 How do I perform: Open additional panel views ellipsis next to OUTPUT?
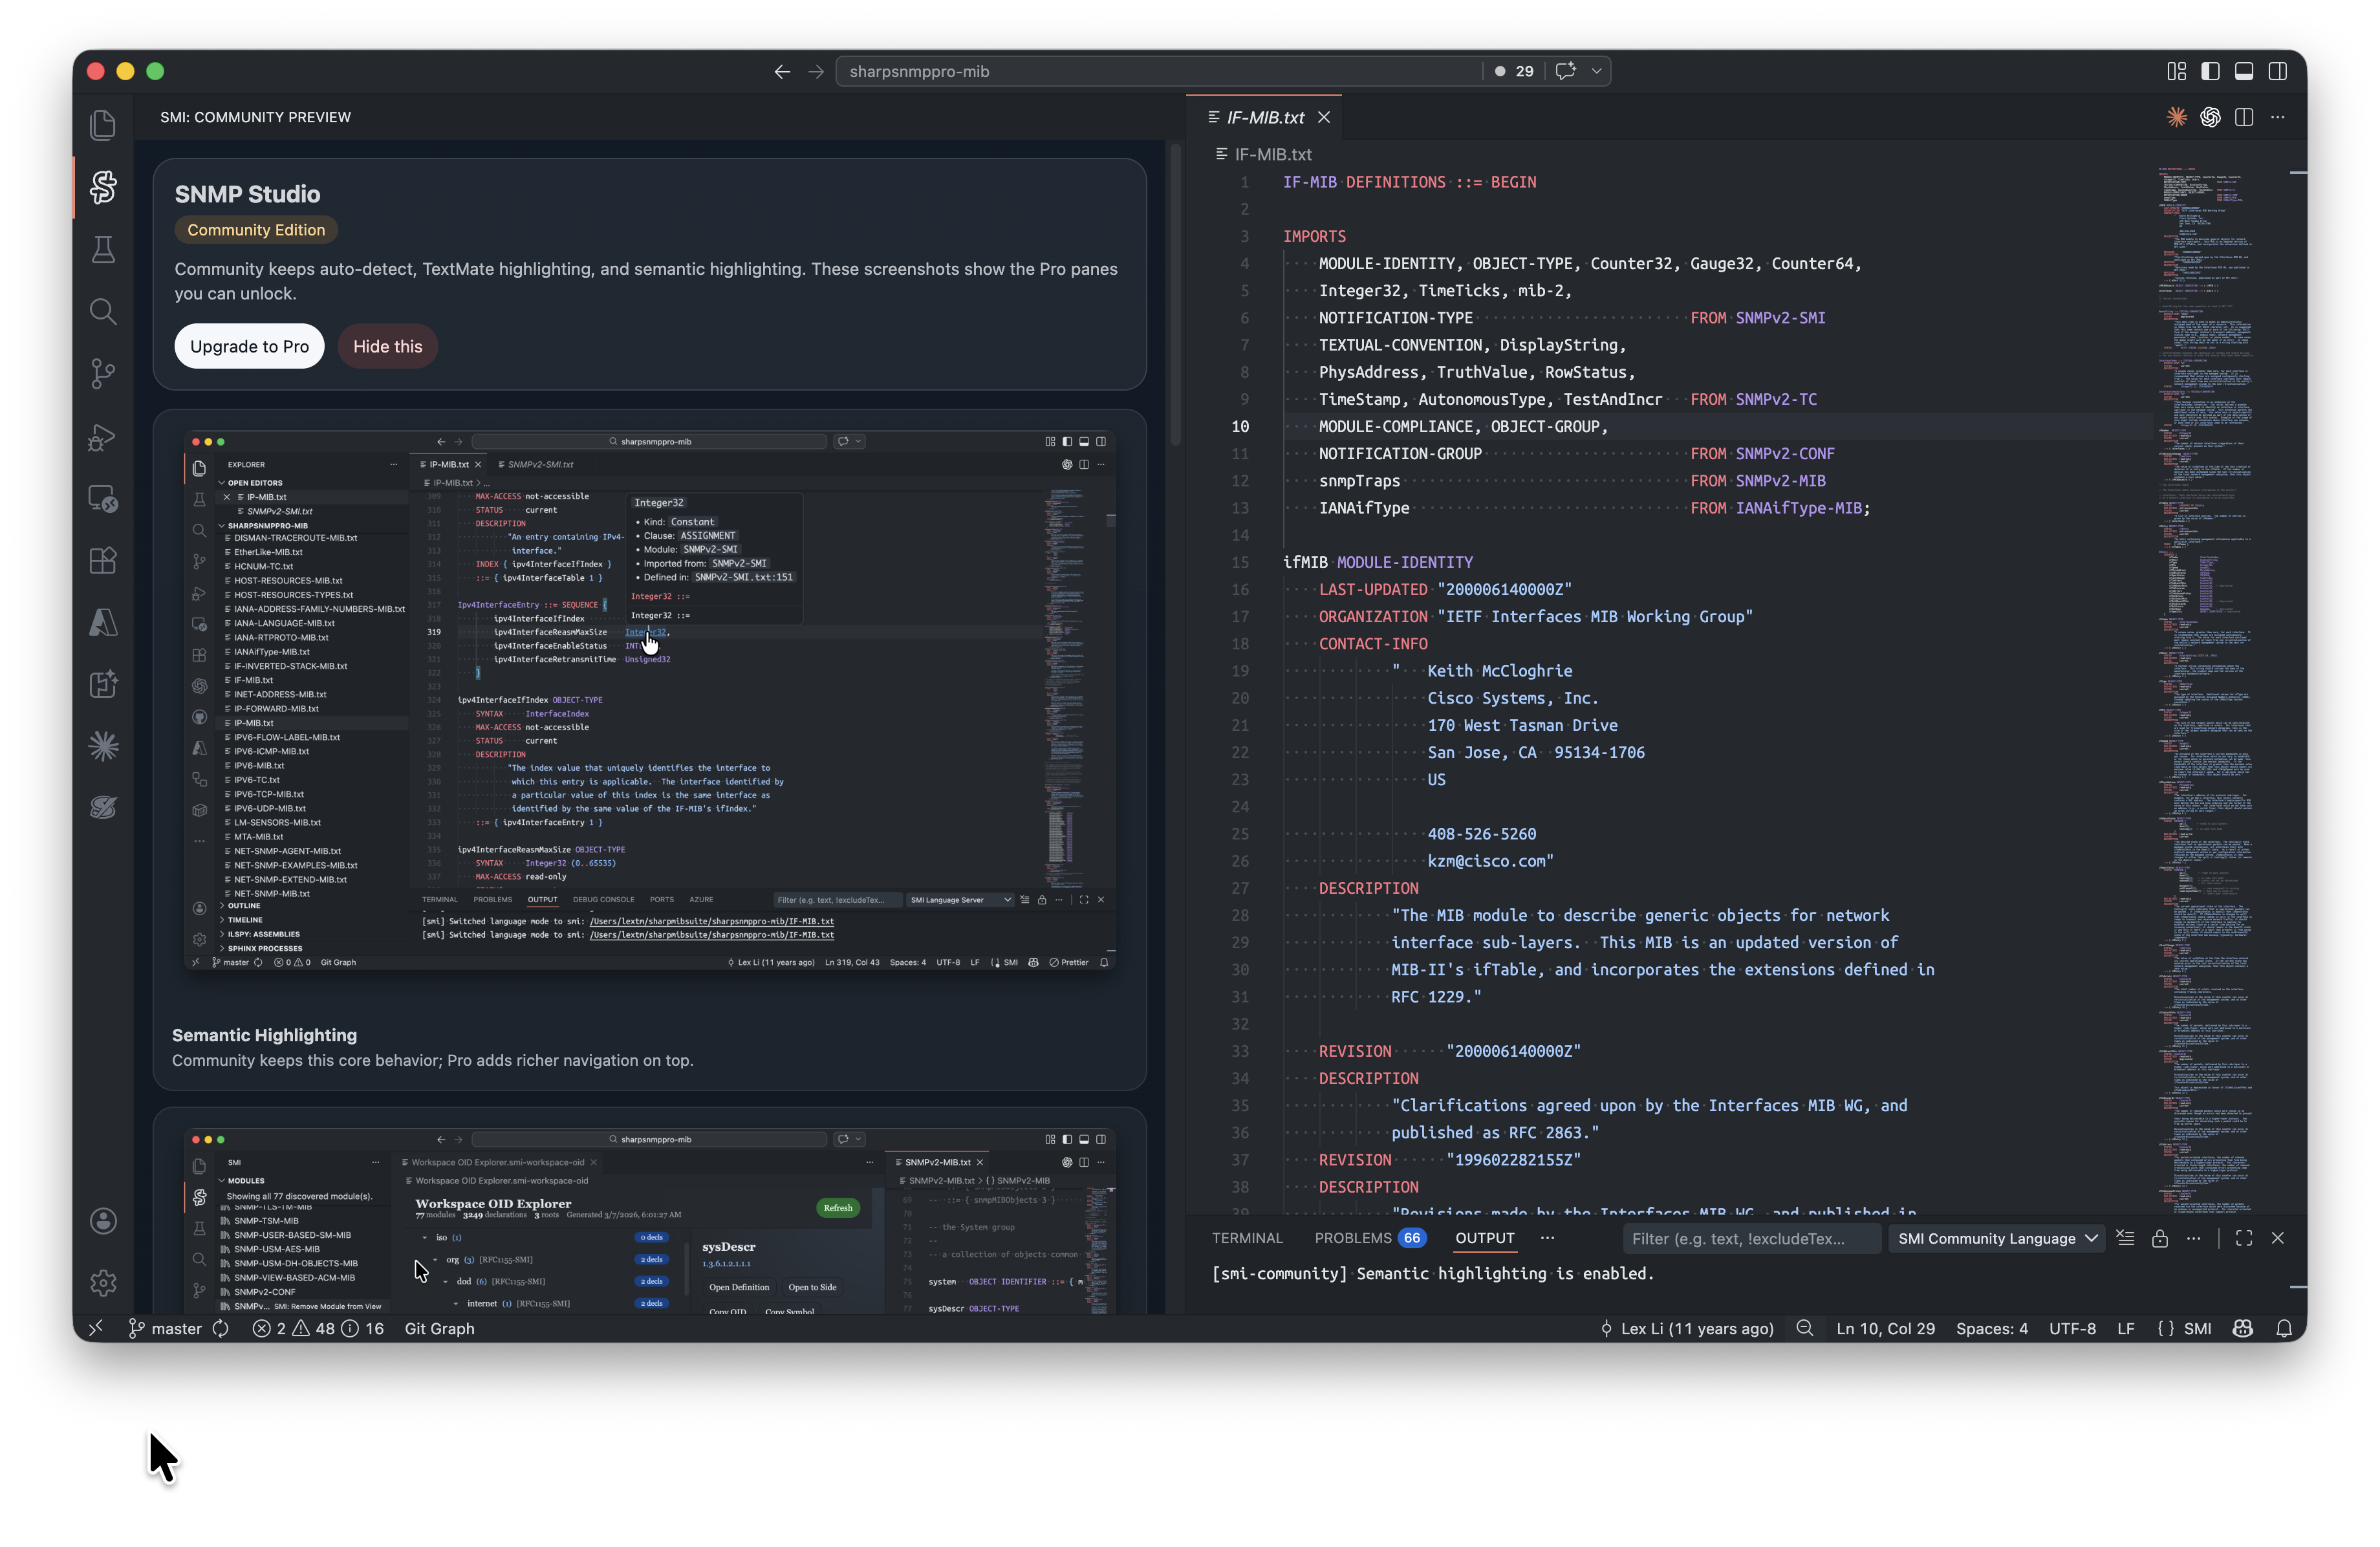[1547, 1238]
